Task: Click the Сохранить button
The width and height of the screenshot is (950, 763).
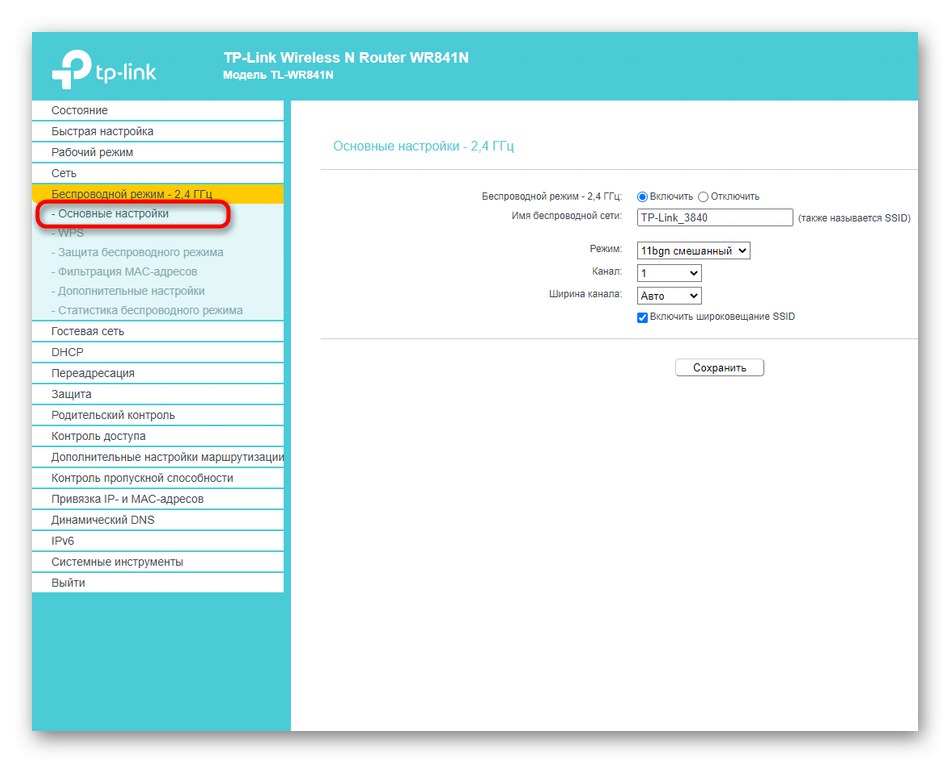Action: pyautogui.click(x=719, y=368)
